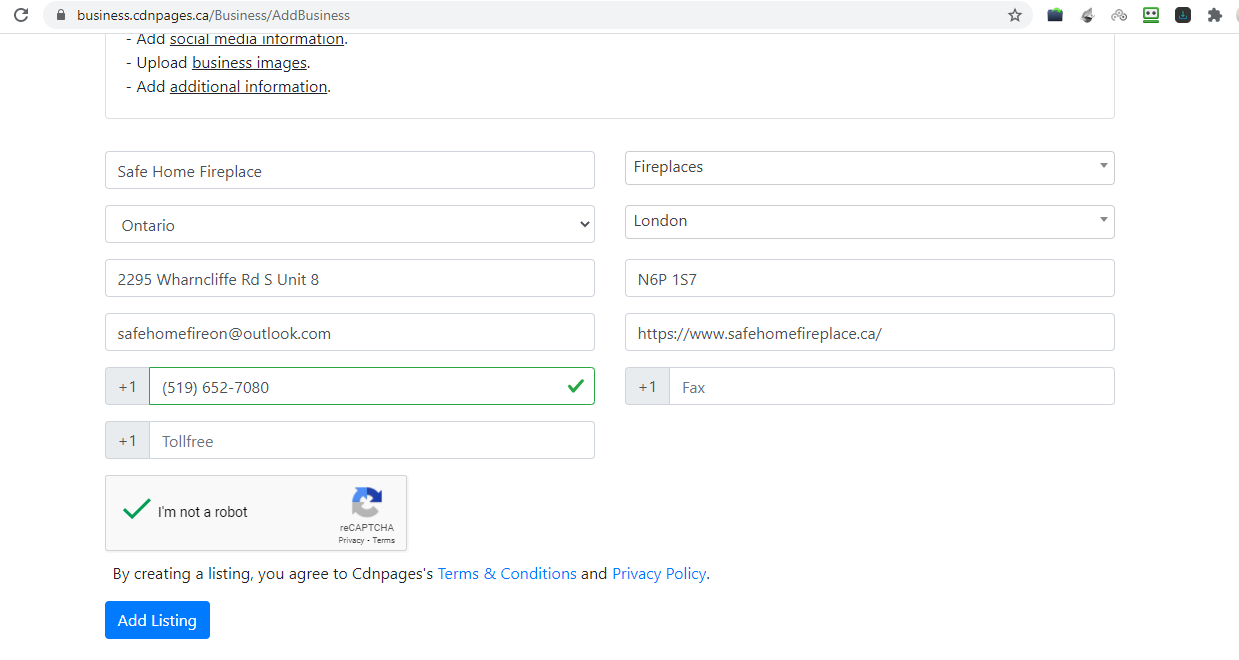The width and height of the screenshot is (1239, 660).
Task: Expand the Ontario province dropdown
Action: tap(350, 225)
